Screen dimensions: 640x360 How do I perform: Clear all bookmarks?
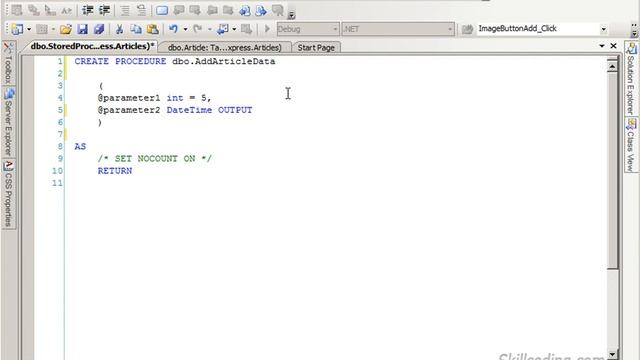(278, 10)
